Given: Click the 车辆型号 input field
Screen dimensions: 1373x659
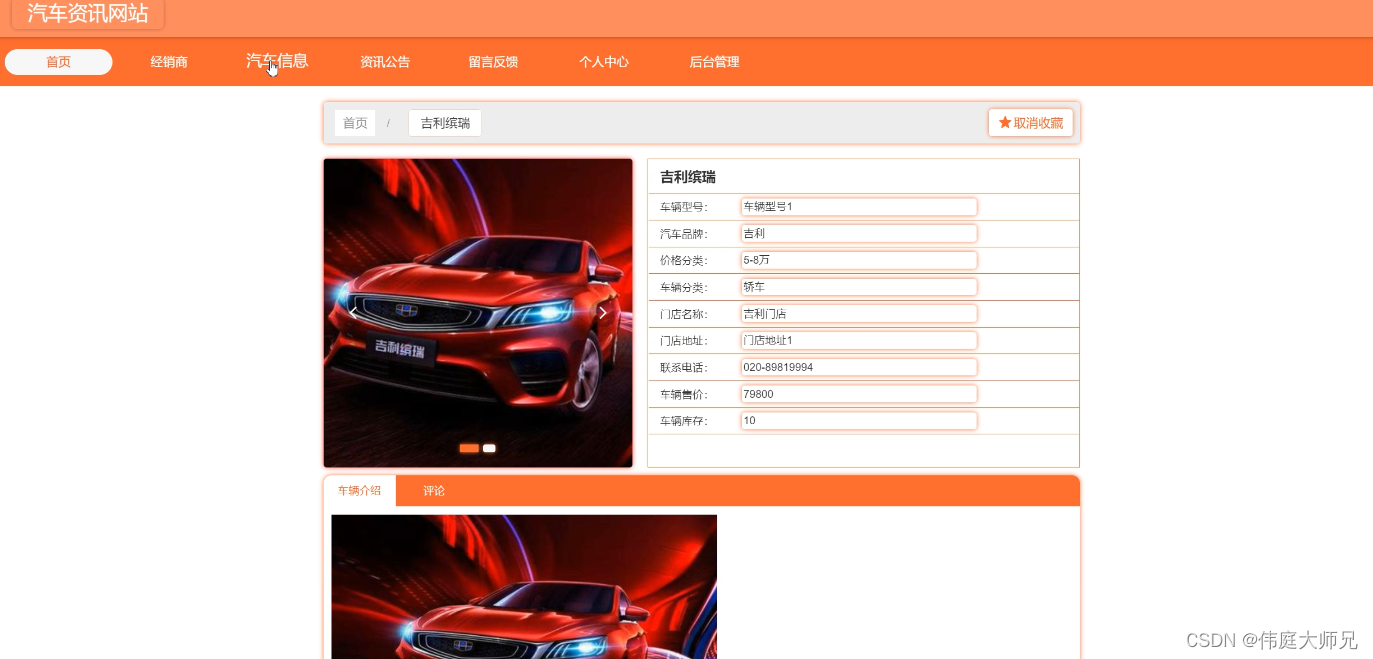Looking at the screenshot, I should [x=858, y=206].
